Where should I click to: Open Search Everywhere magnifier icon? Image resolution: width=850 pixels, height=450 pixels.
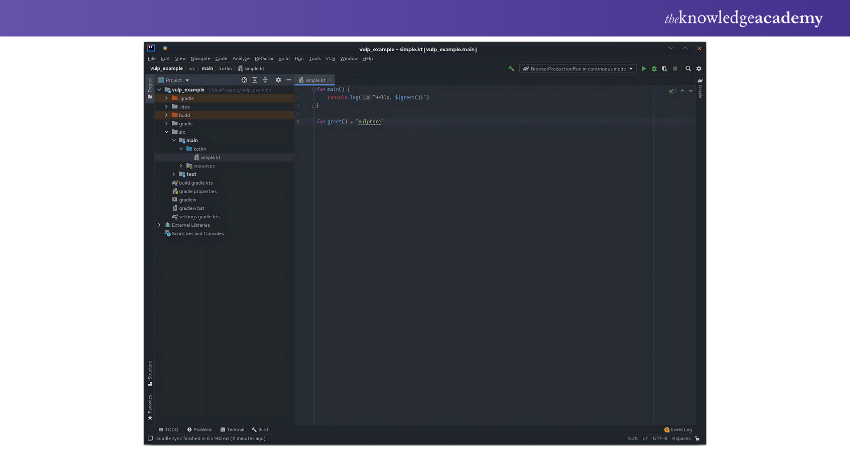click(x=688, y=69)
